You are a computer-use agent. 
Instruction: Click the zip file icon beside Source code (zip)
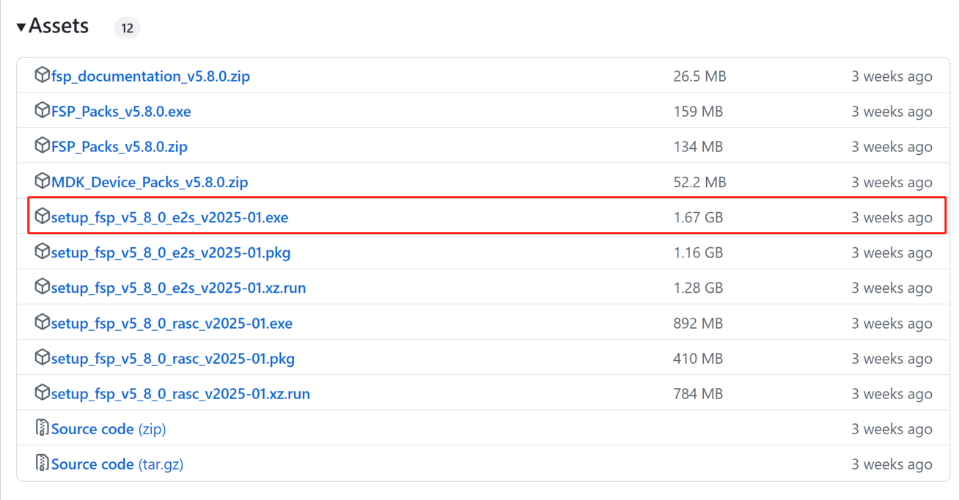coord(42,428)
